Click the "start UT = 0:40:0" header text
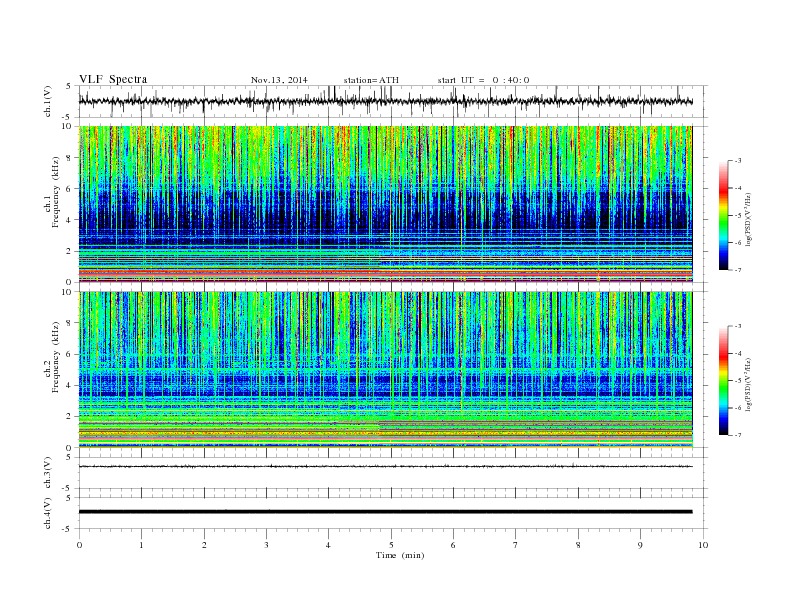This screenshot has height=612, width=792. (x=483, y=80)
